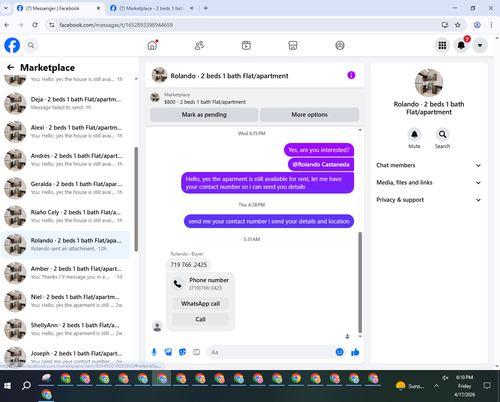This screenshot has height=402, width=500.
Task: Open Facebook search magnifier icon
Action: point(31,45)
